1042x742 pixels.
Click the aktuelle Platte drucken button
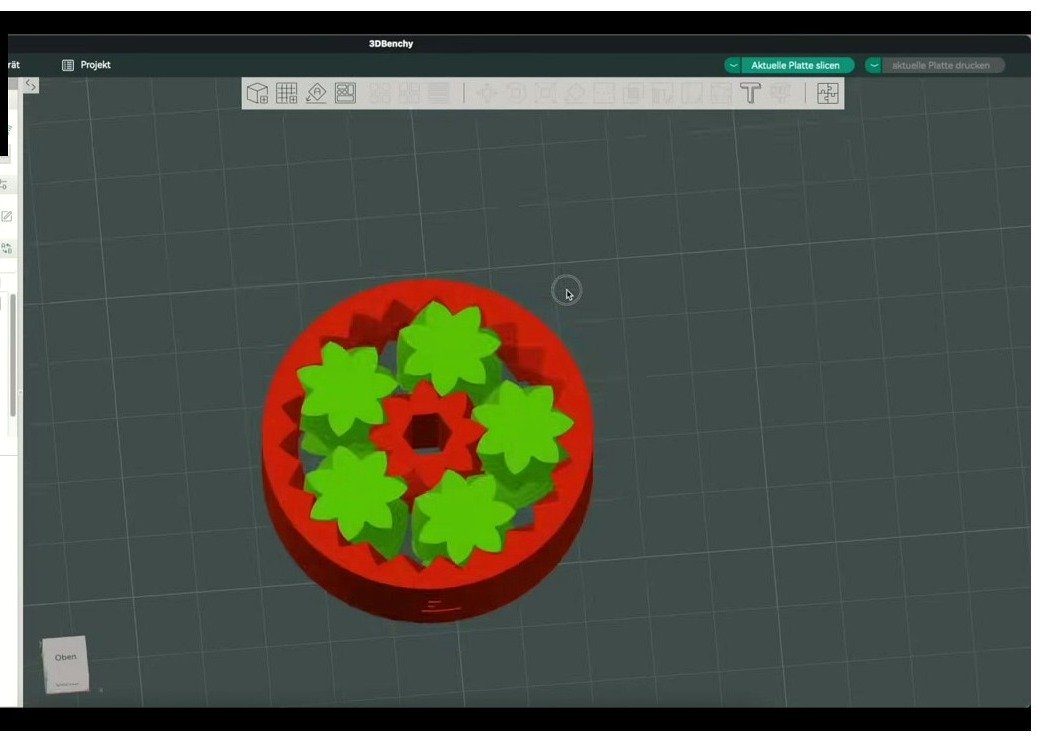pos(941,65)
